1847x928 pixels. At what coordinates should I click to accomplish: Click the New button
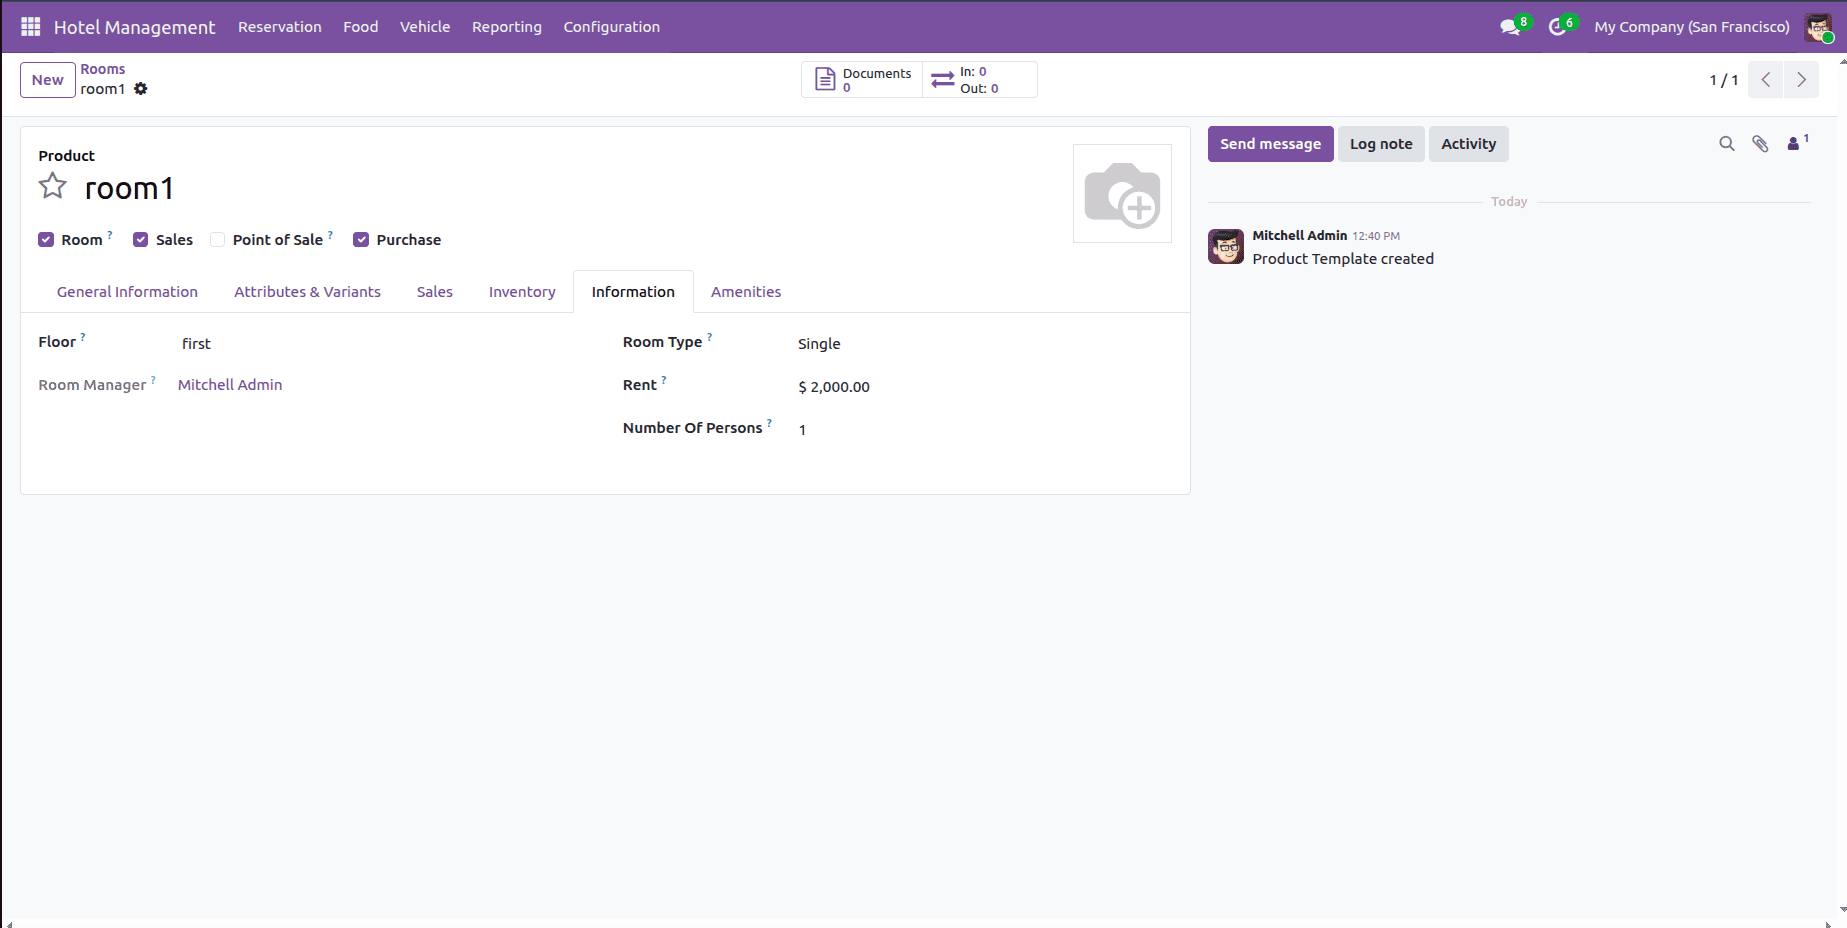tap(48, 80)
